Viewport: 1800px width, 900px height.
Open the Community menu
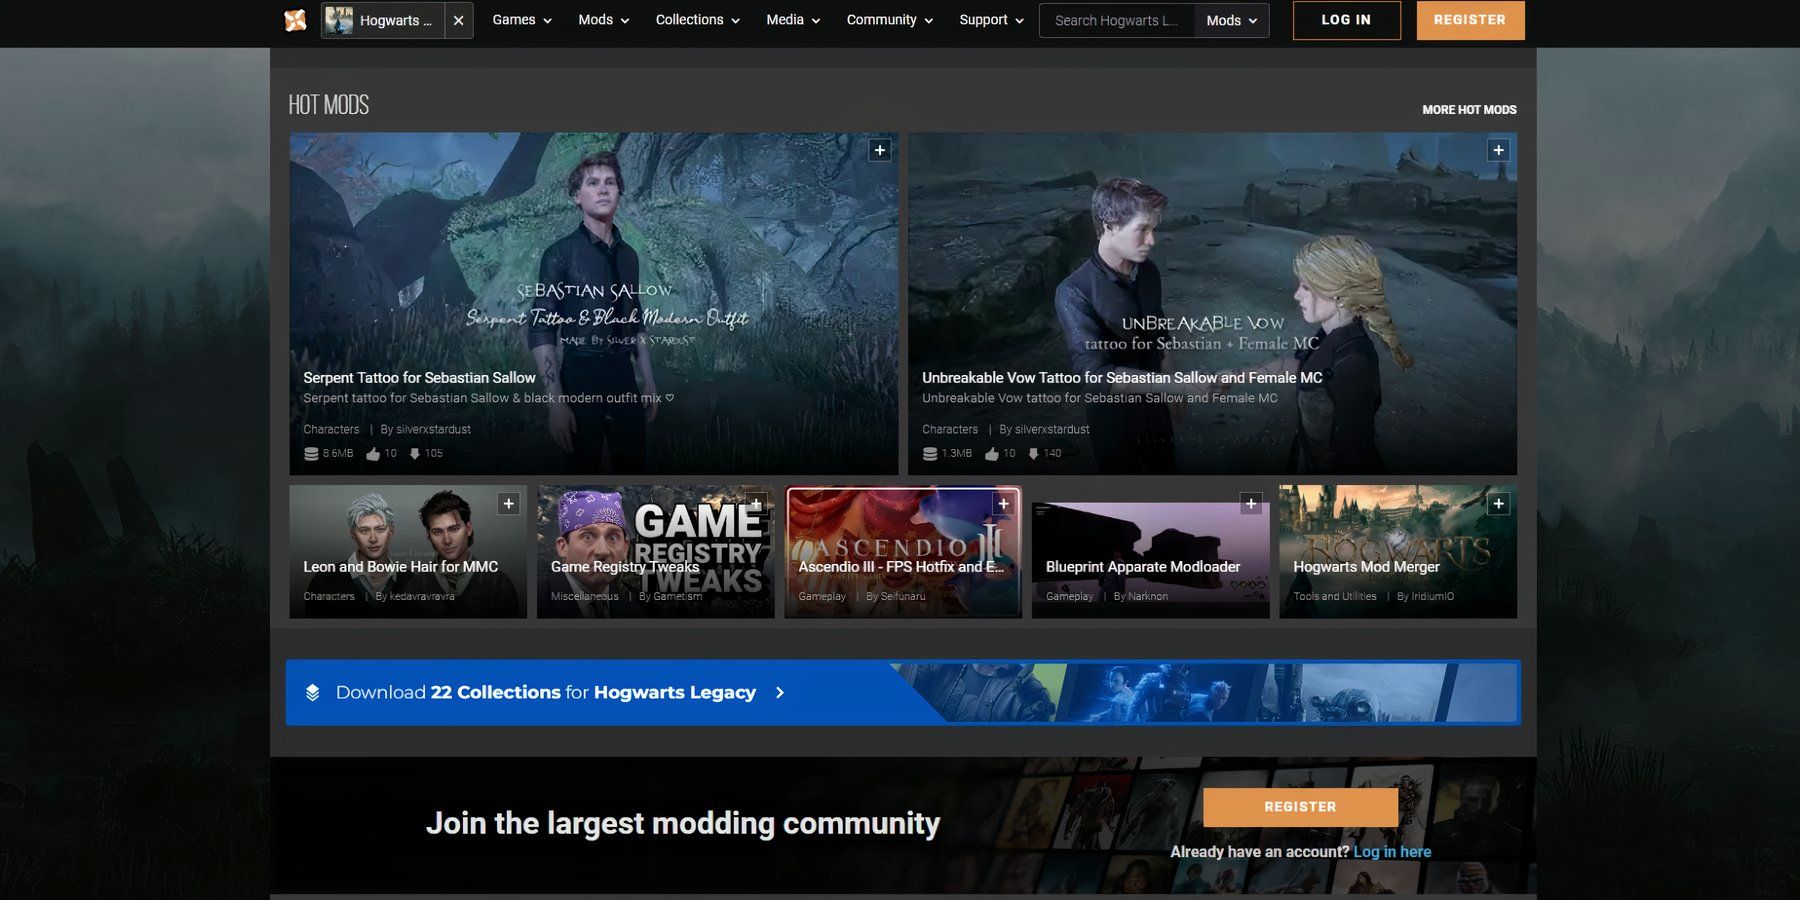(x=889, y=20)
